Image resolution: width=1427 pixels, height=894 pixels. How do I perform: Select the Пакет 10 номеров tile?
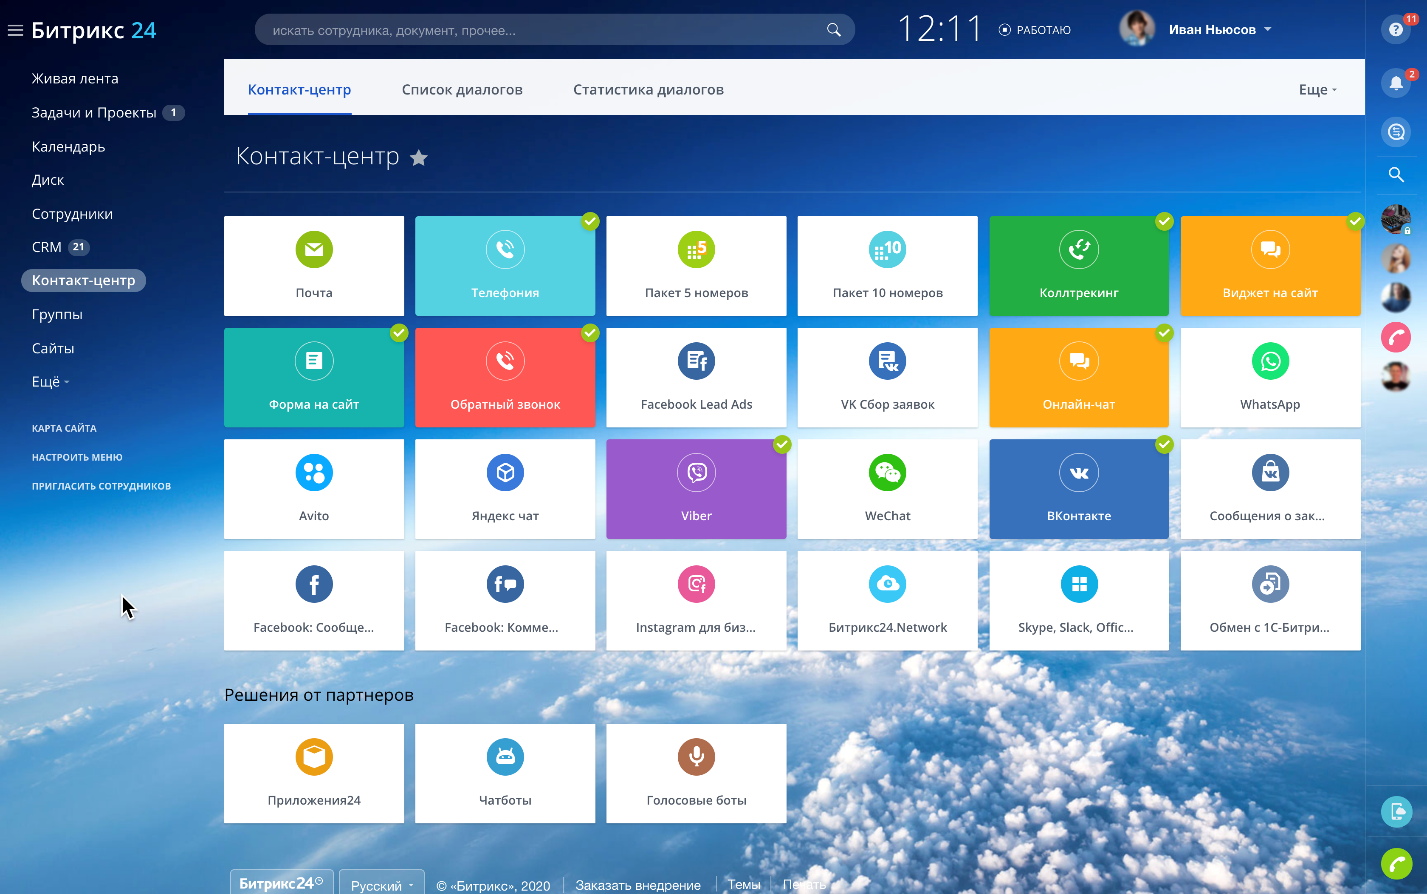(888, 266)
